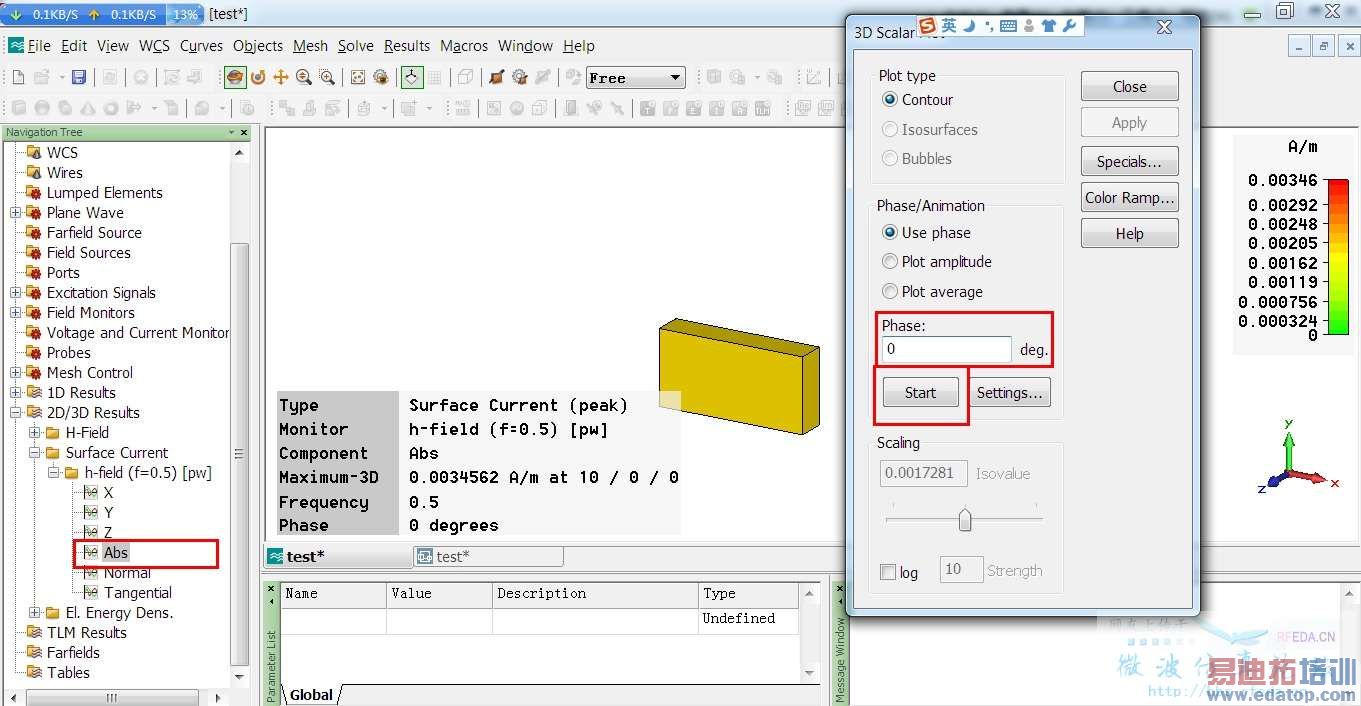Screen dimensions: 1361x706
Task: Select the Zoom window tool
Action: coord(327,77)
